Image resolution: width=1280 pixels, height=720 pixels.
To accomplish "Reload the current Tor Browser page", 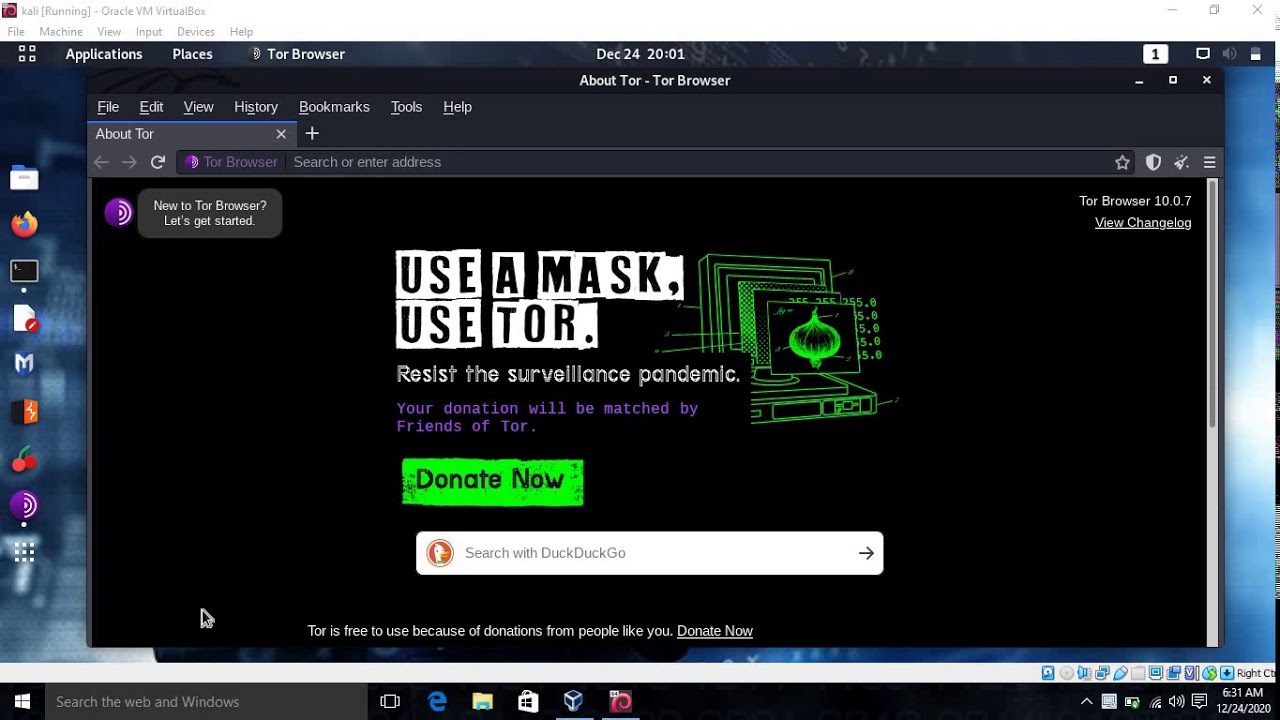I will [x=158, y=162].
